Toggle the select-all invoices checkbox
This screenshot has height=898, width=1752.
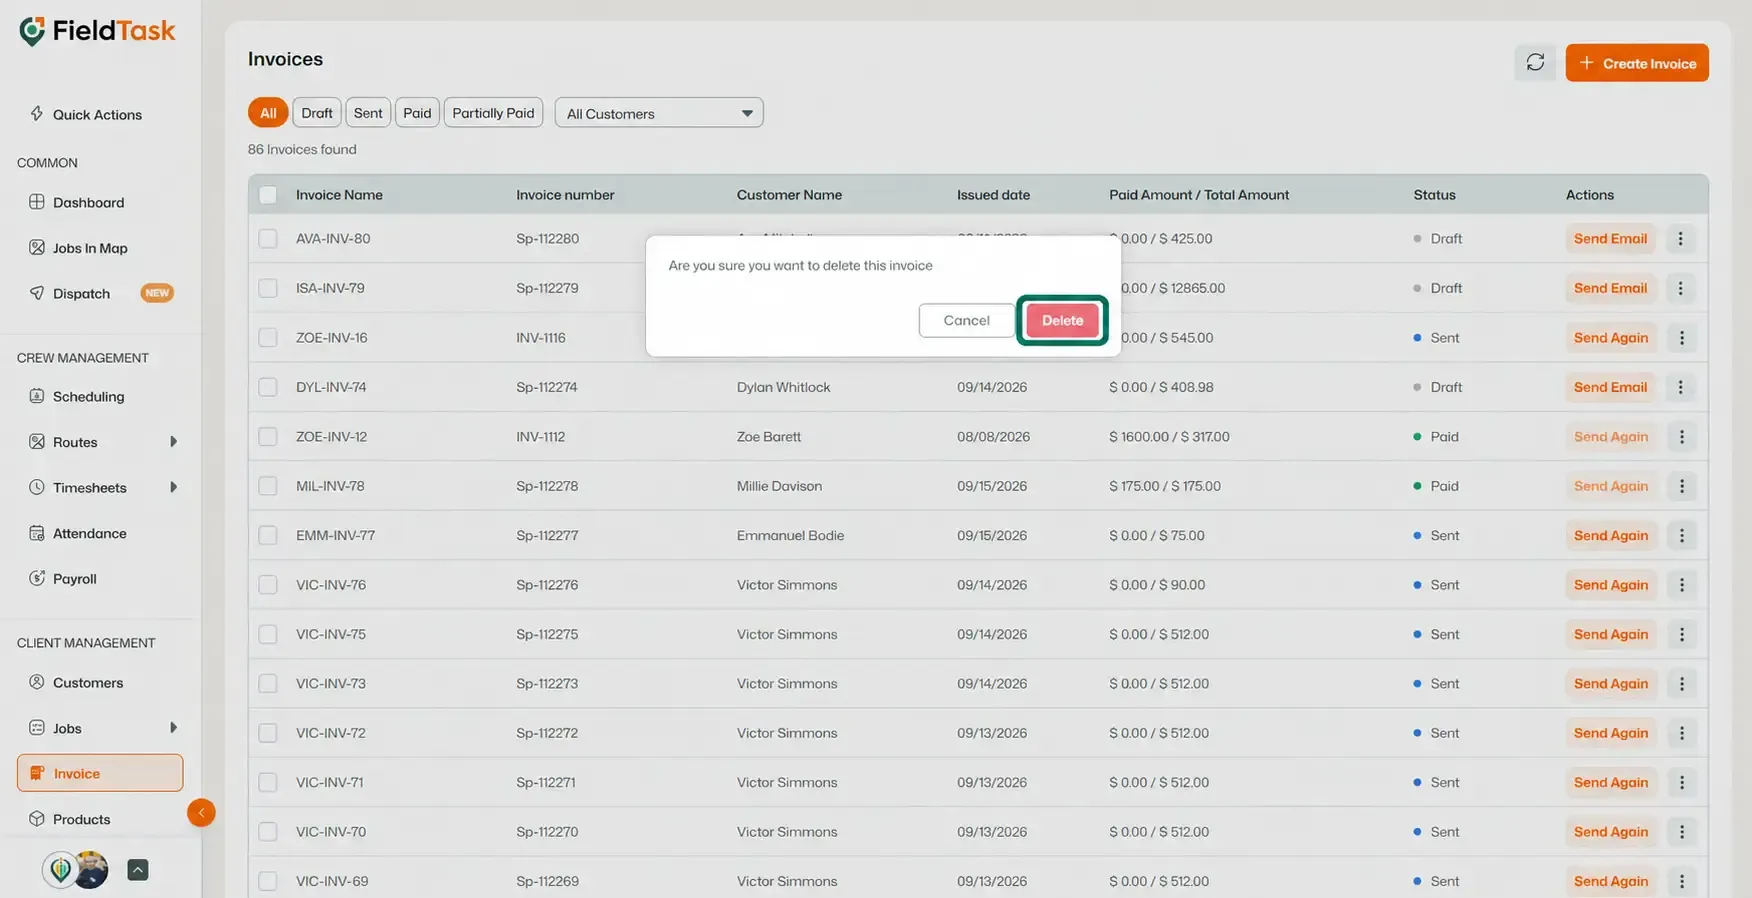268,195
